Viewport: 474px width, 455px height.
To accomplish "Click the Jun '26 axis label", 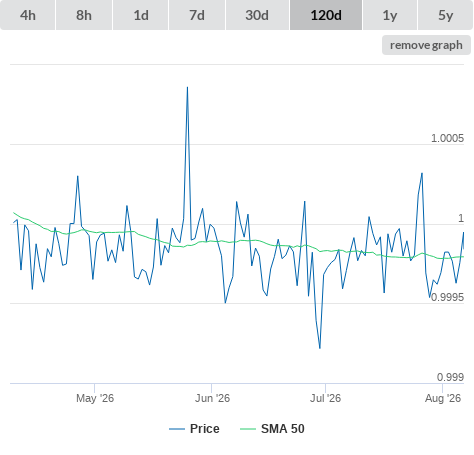I will [212, 398].
